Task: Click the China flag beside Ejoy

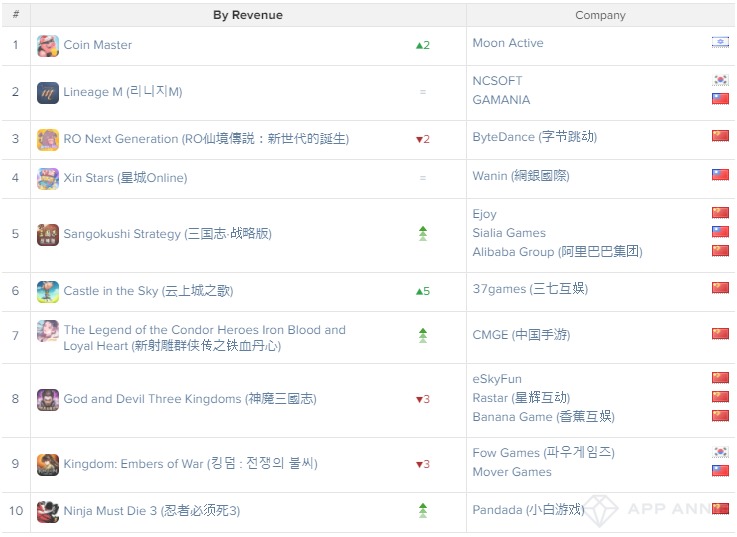Action: (720, 213)
